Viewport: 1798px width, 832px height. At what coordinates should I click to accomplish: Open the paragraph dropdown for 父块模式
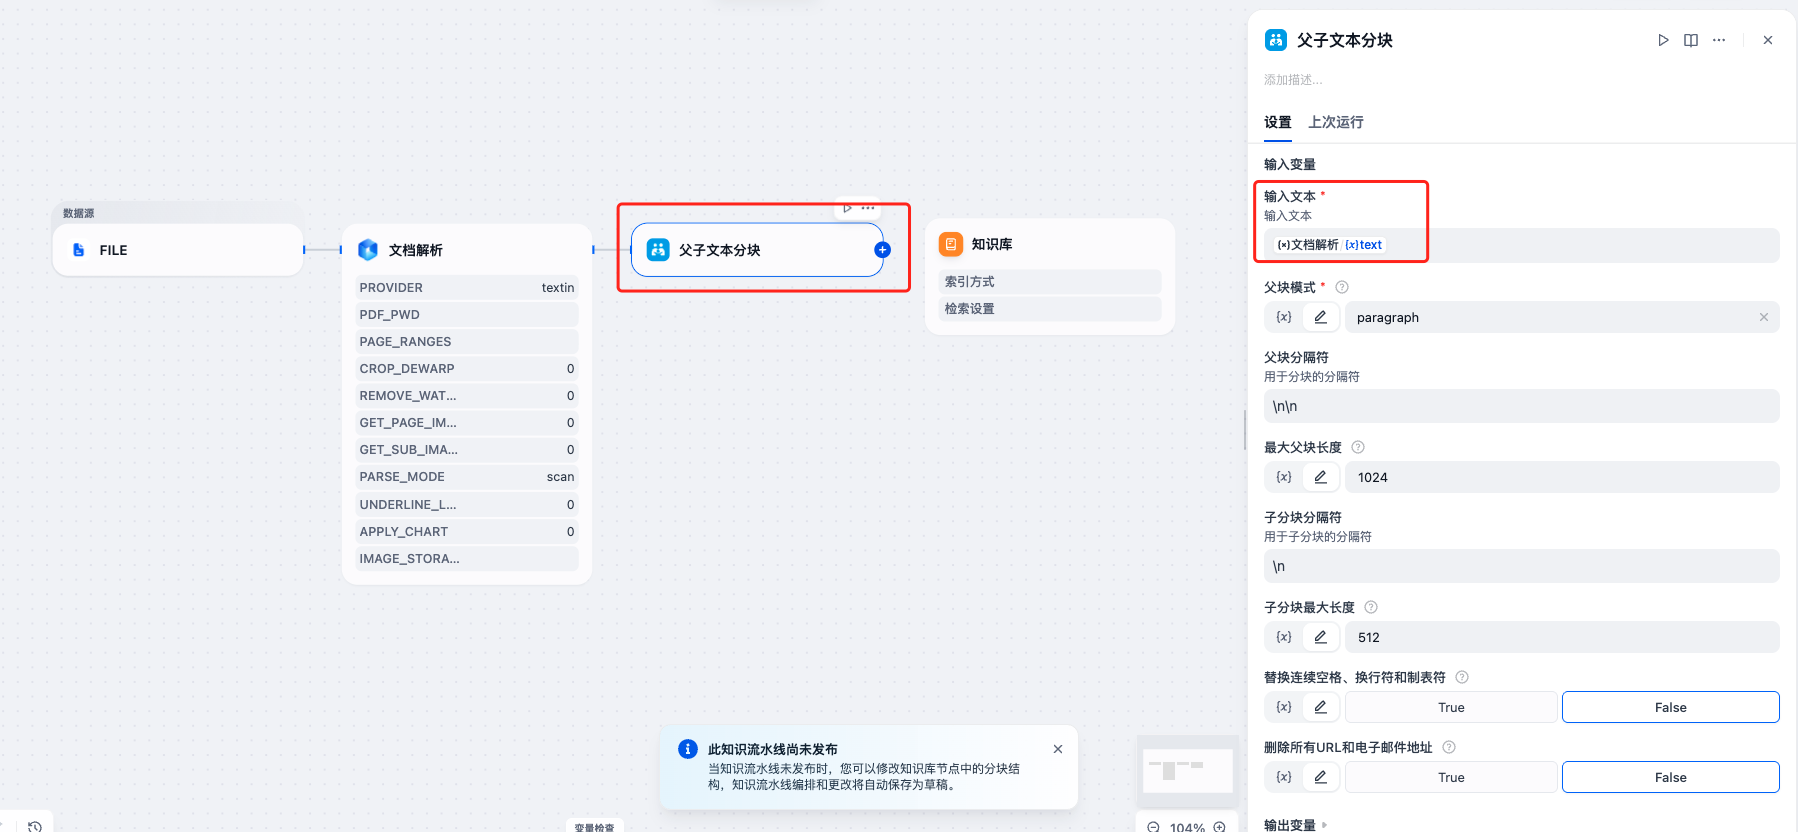click(x=1562, y=317)
